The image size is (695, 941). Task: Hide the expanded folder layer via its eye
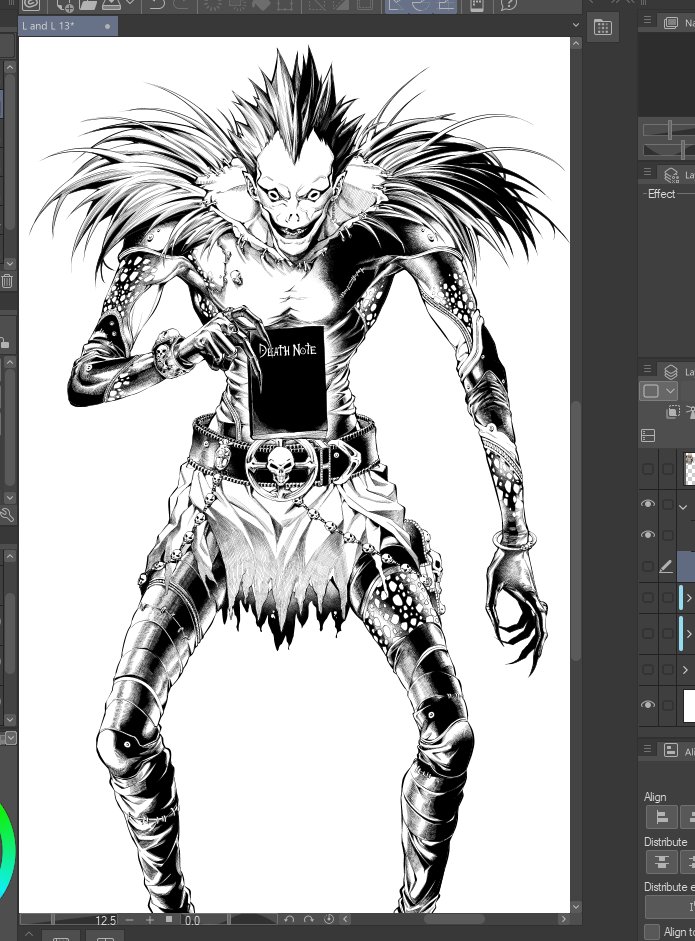pos(648,504)
